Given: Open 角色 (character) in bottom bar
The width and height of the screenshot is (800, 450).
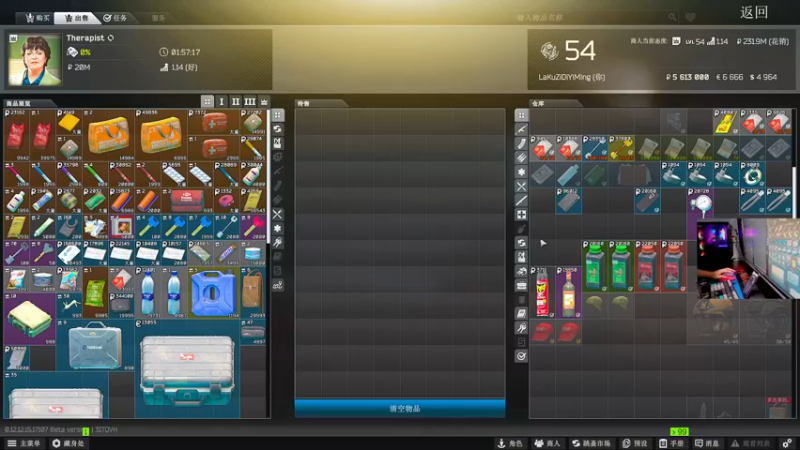Looking at the screenshot, I should (x=510, y=443).
